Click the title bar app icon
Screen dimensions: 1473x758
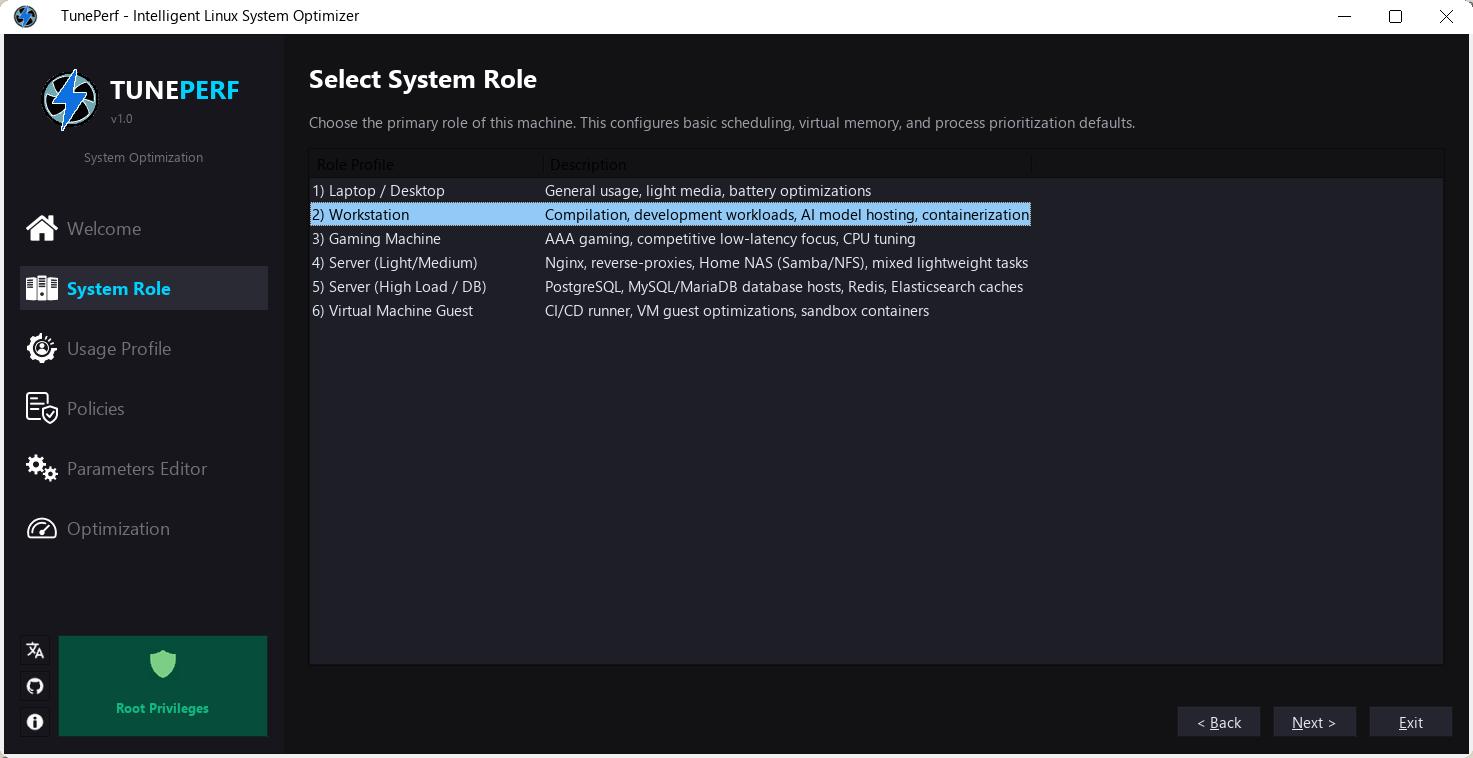[x=25, y=16]
